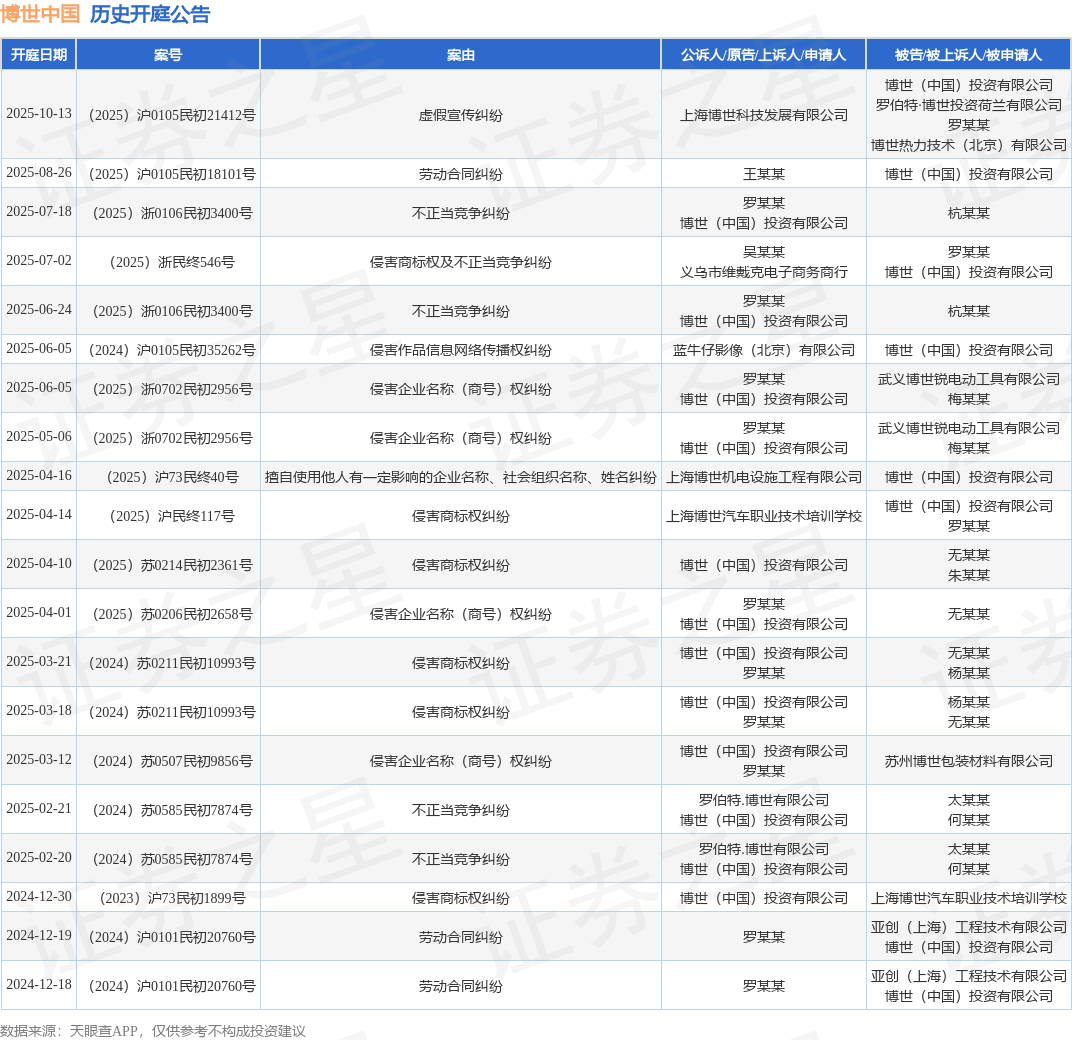The width and height of the screenshot is (1072, 1040).
Task: Click cause 侵害商标权及不正当竞争纠纷
Action: click(461, 262)
